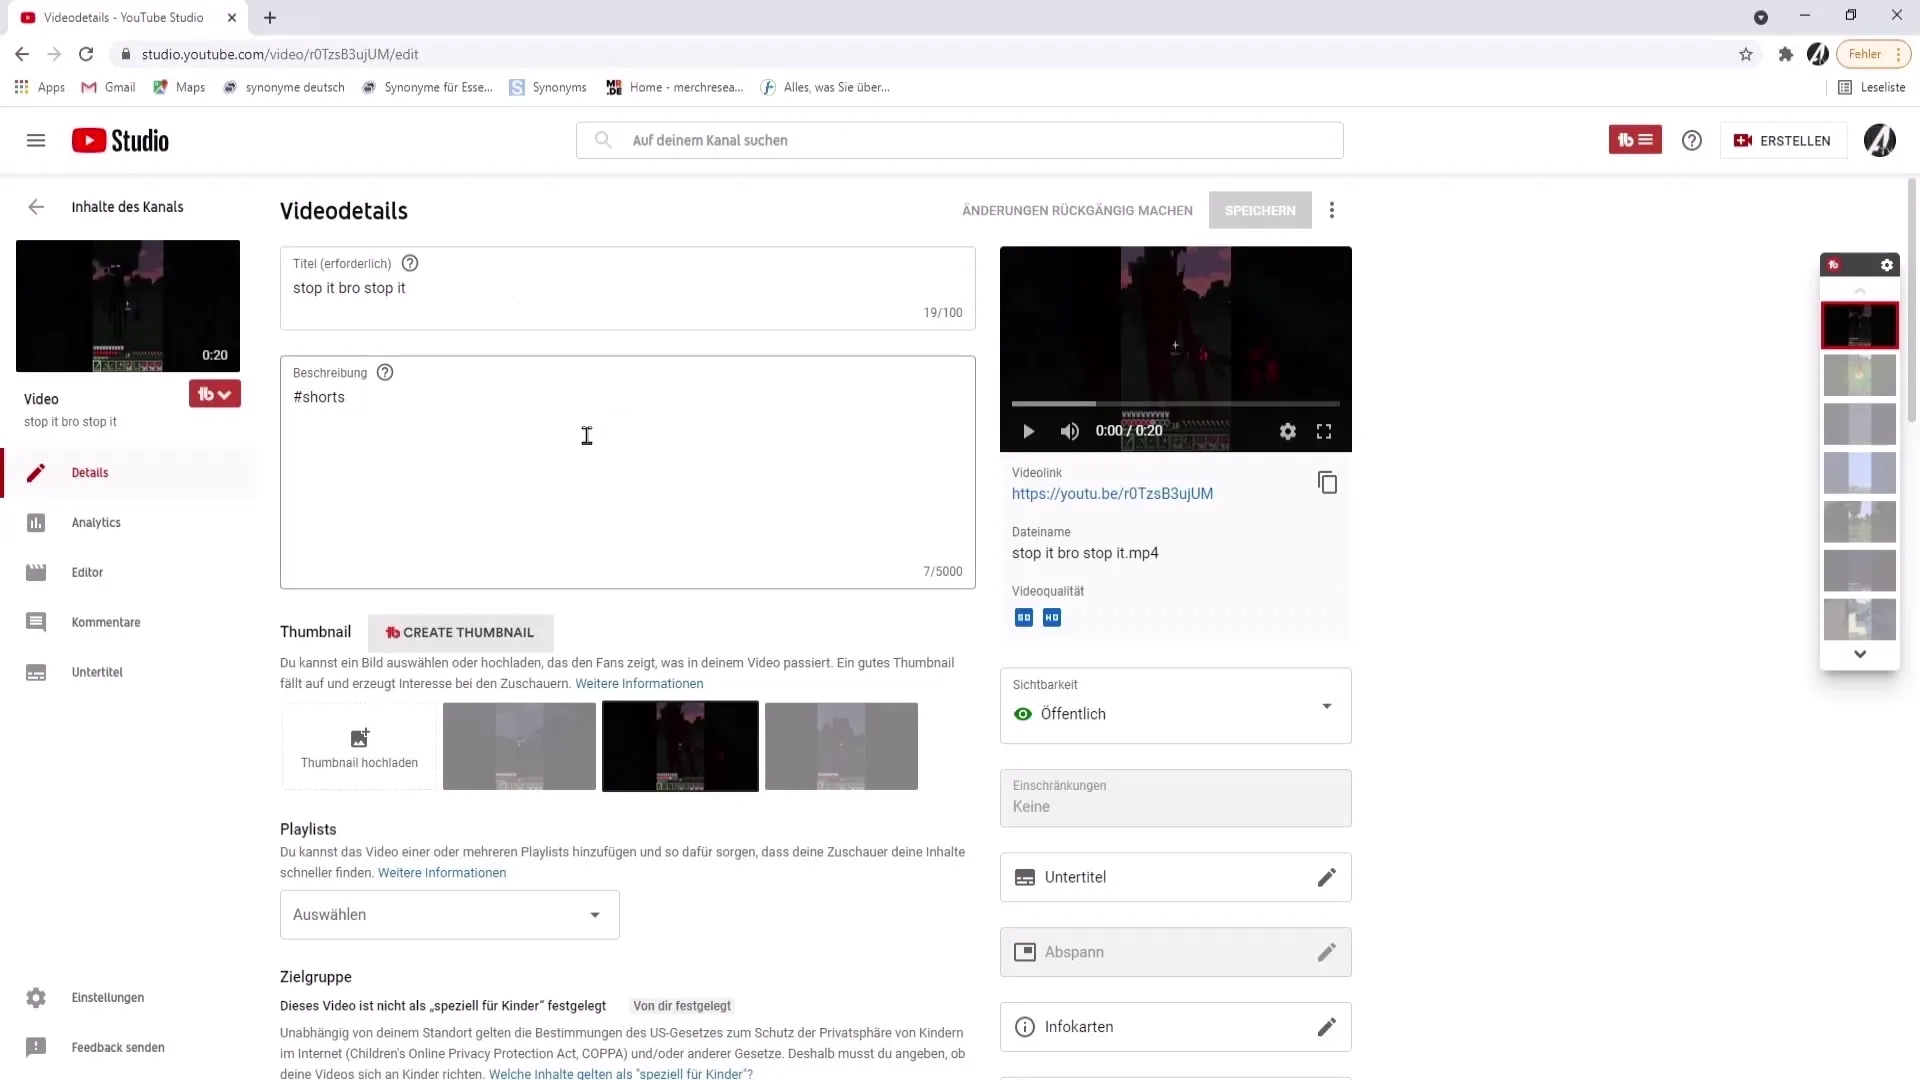Click the page vertical scrollbar
1920x1080 pixels.
(x=1912, y=300)
